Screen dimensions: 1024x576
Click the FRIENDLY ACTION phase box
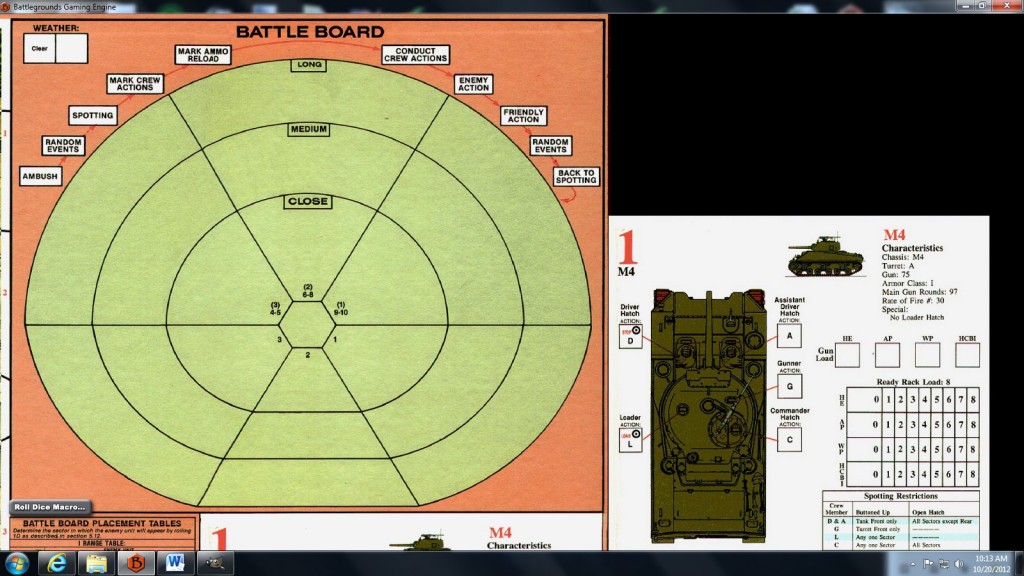click(x=524, y=116)
